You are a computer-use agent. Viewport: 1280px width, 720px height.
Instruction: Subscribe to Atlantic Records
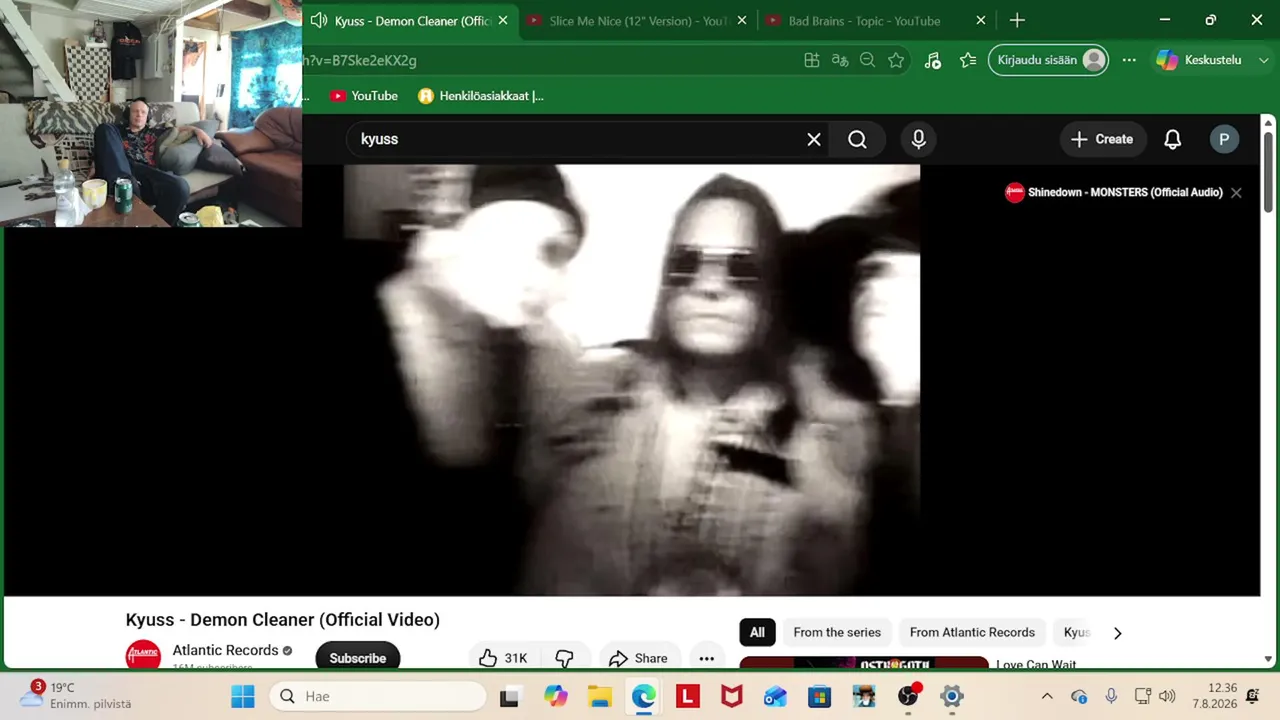pyautogui.click(x=358, y=657)
